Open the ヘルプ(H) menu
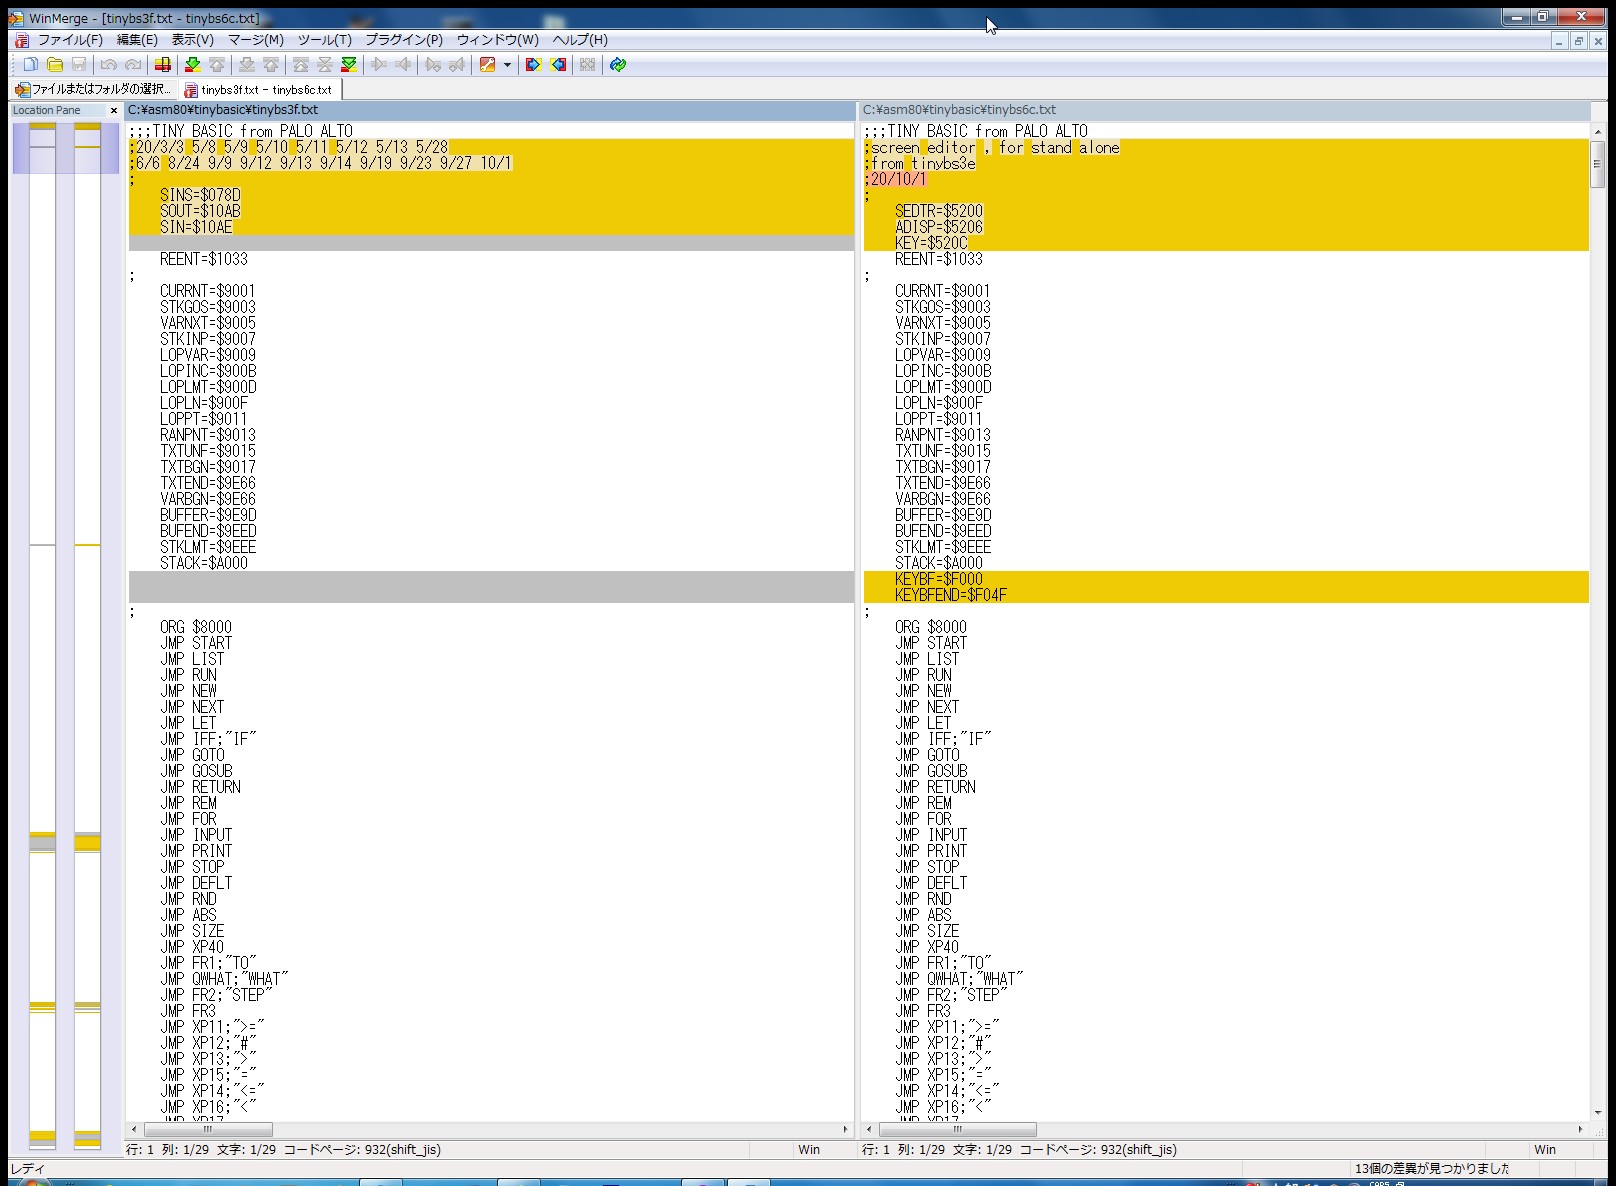This screenshot has width=1616, height=1186. pos(580,40)
